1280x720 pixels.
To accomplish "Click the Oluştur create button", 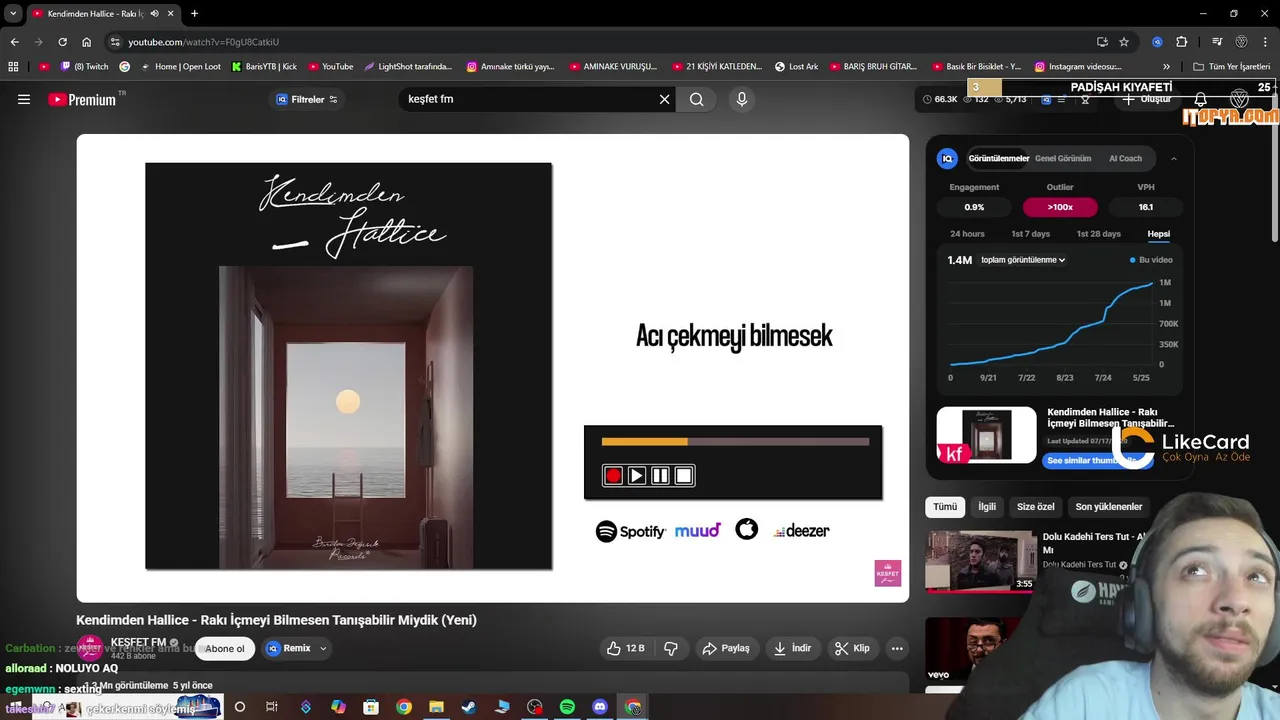I will [1146, 99].
